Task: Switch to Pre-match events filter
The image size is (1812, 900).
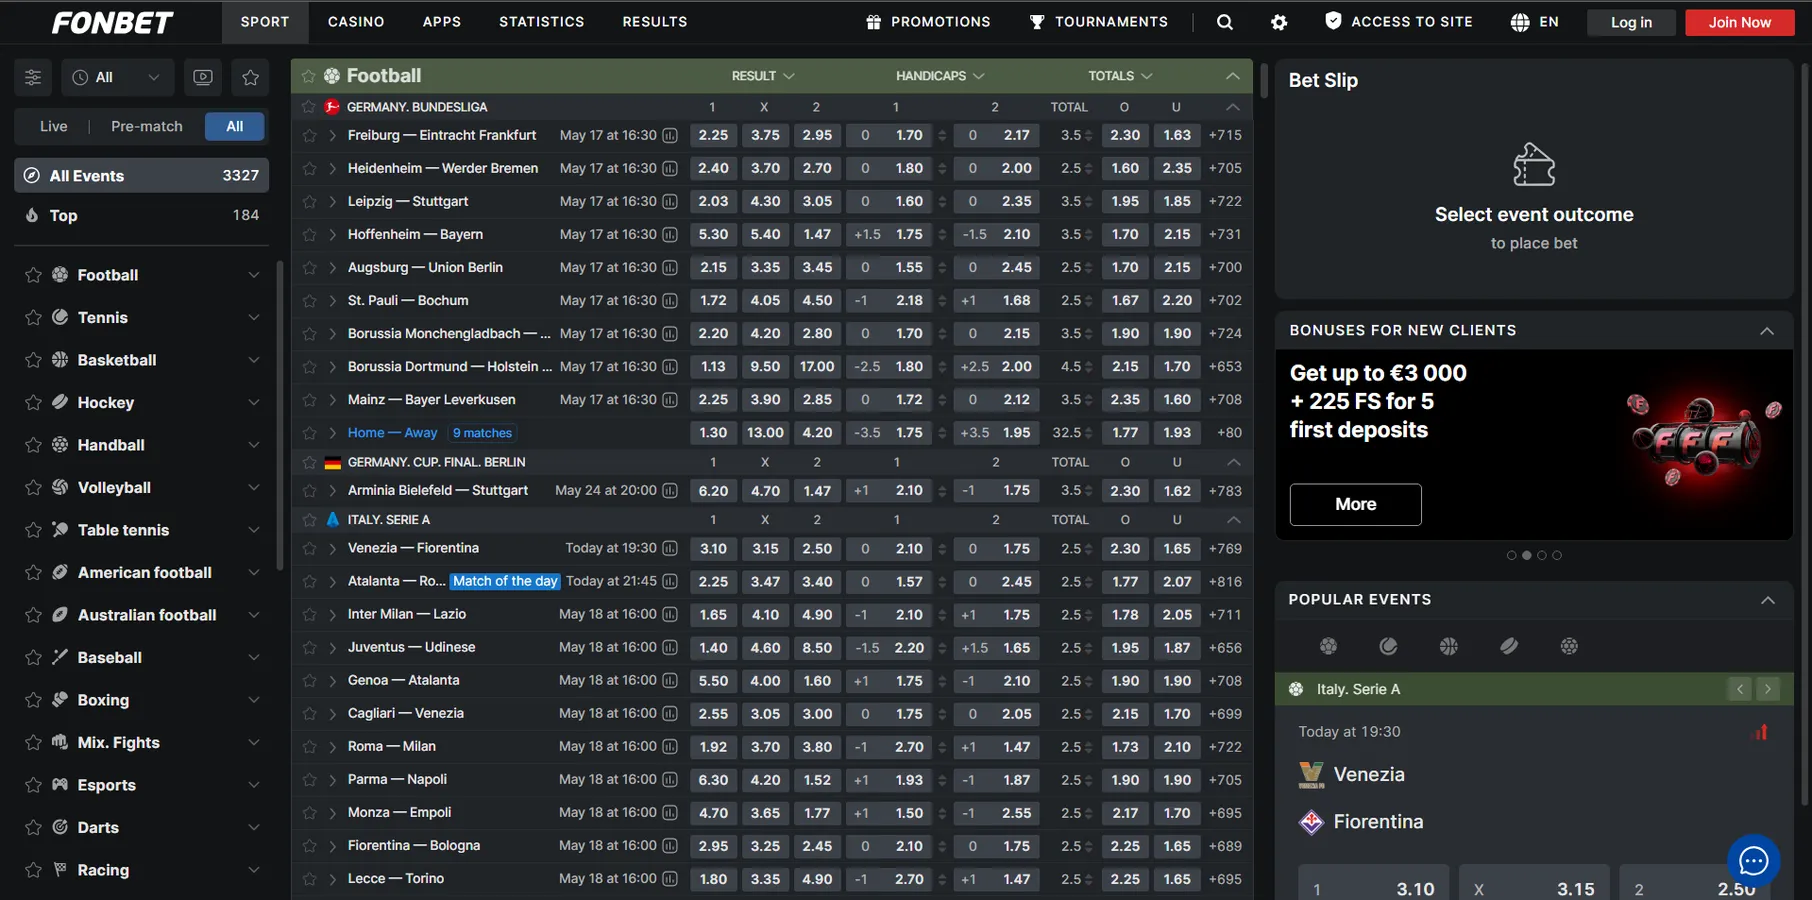Action: pos(147,126)
